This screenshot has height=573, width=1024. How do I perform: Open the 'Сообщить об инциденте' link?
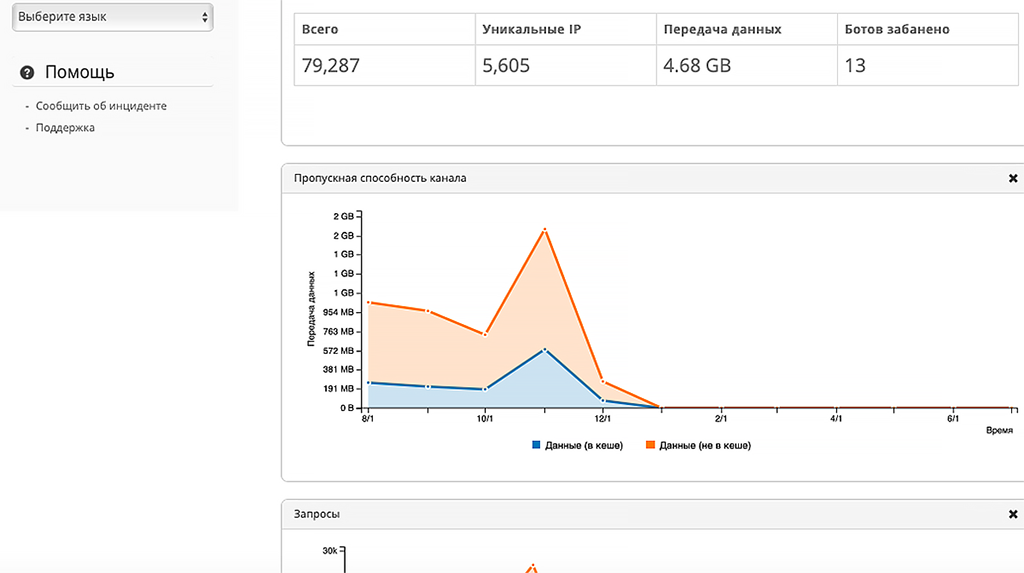(101, 106)
